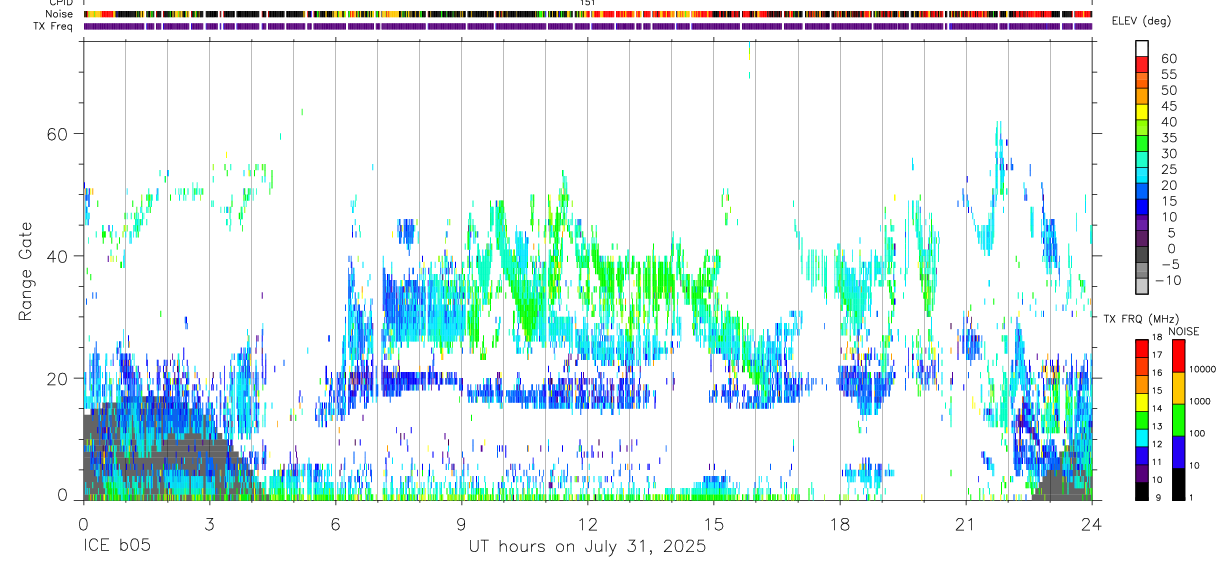Click the '151' CPID value at top
The width and height of the screenshot is (1228, 567).
(x=588, y=3)
